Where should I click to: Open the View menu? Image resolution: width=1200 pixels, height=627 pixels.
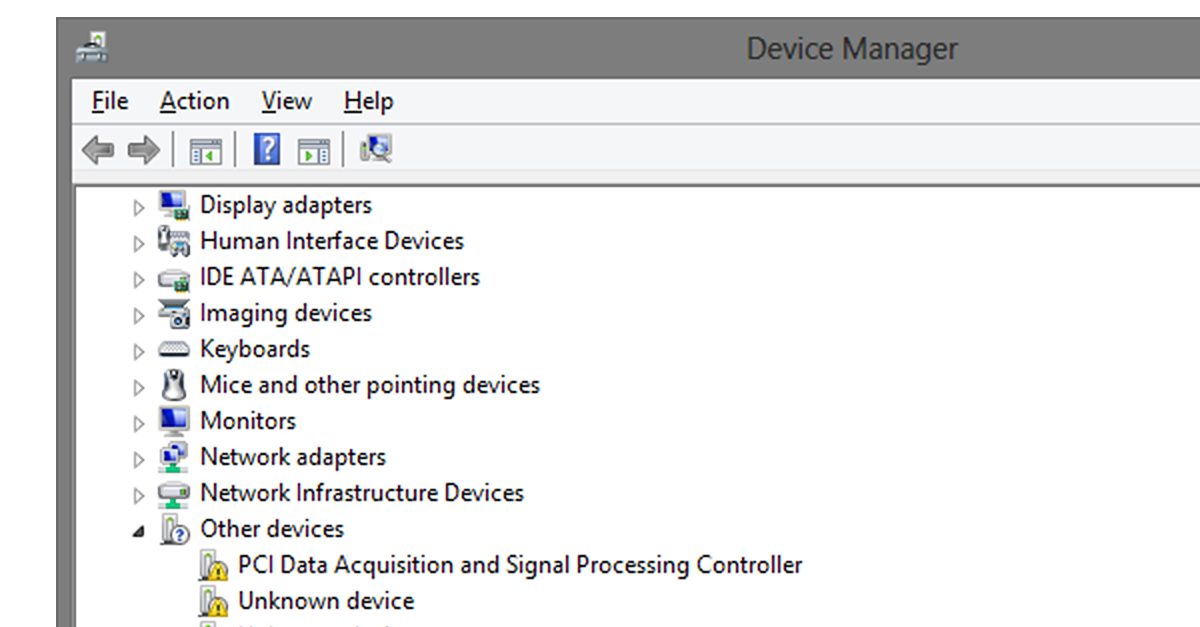[285, 101]
